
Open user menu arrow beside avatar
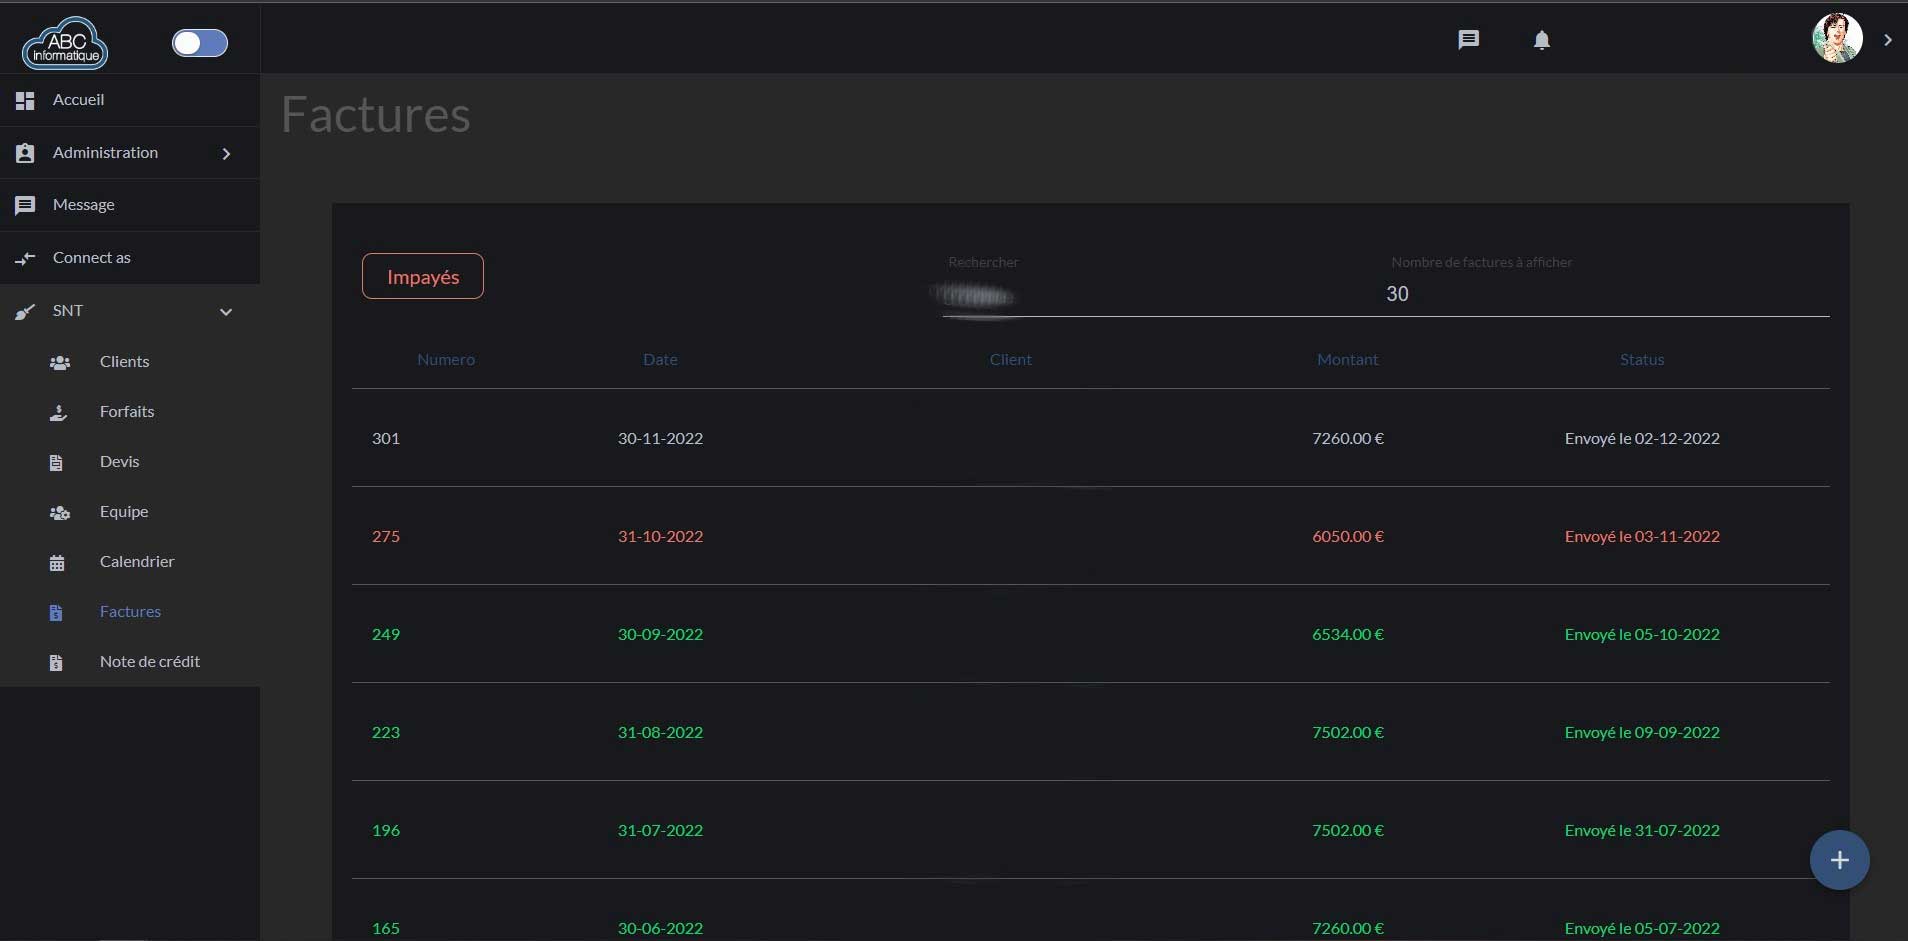click(1887, 40)
